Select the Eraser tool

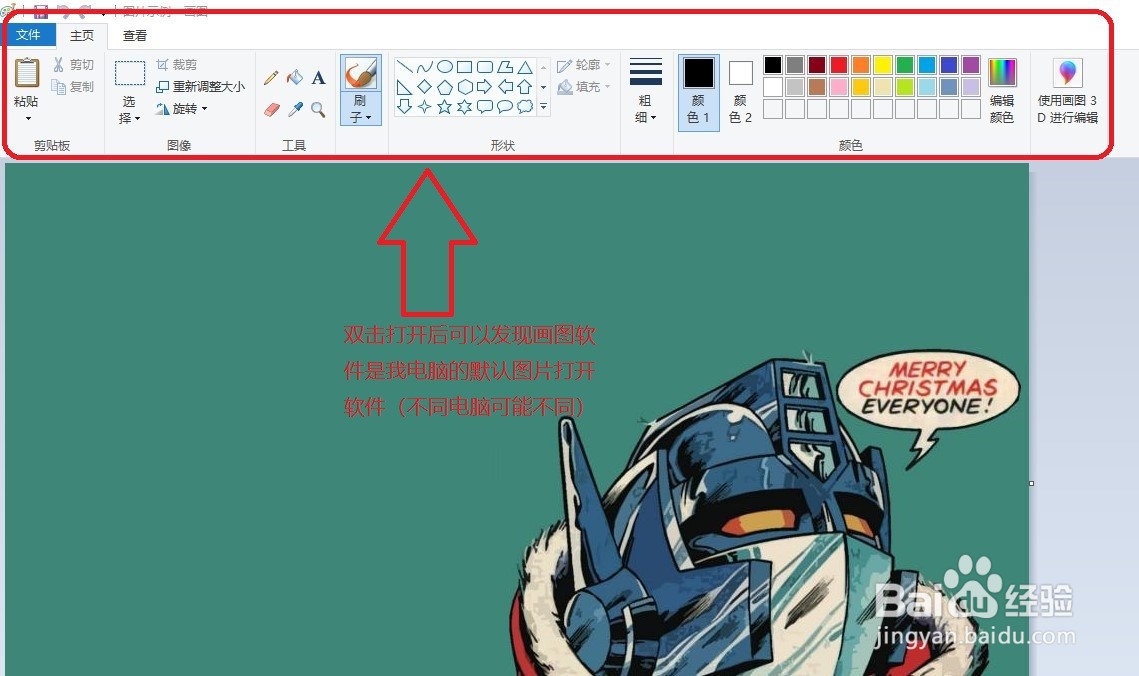tap(271, 110)
